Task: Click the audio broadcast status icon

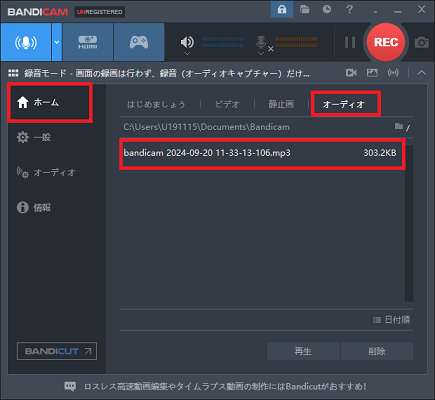Action: click(393, 73)
